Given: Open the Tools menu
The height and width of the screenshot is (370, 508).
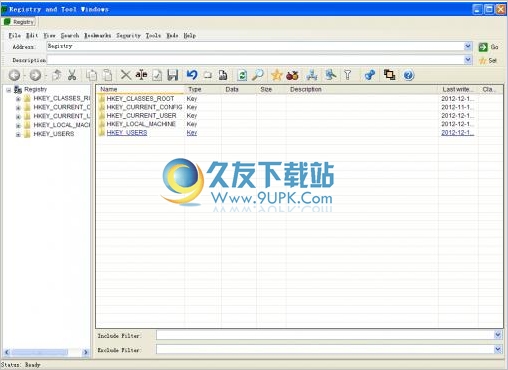Looking at the screenshot, I should click(x=153, y=35).
